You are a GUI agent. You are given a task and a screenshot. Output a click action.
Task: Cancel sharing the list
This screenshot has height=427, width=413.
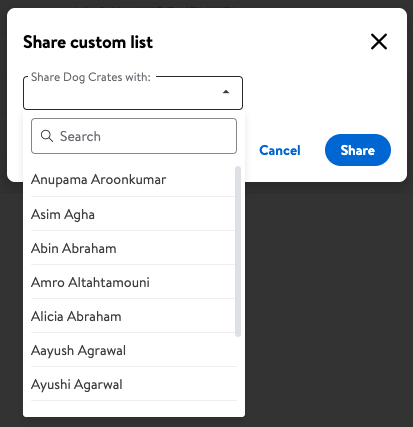click(x=280, y=150)
